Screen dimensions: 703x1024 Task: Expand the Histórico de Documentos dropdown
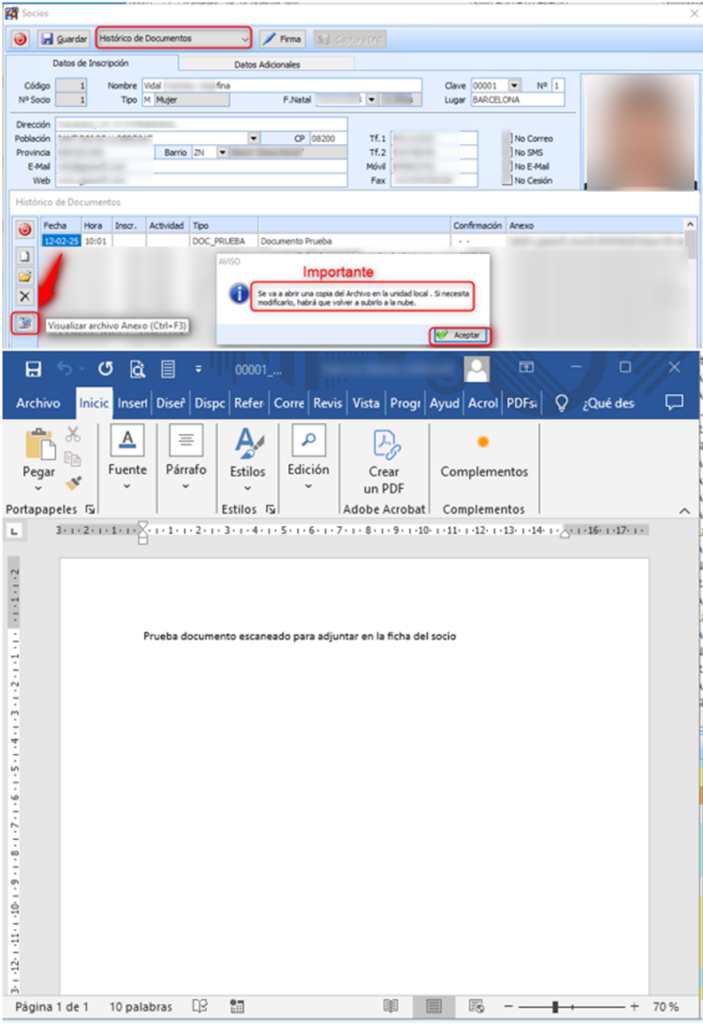pyautogui.click(x=245, y=39)
